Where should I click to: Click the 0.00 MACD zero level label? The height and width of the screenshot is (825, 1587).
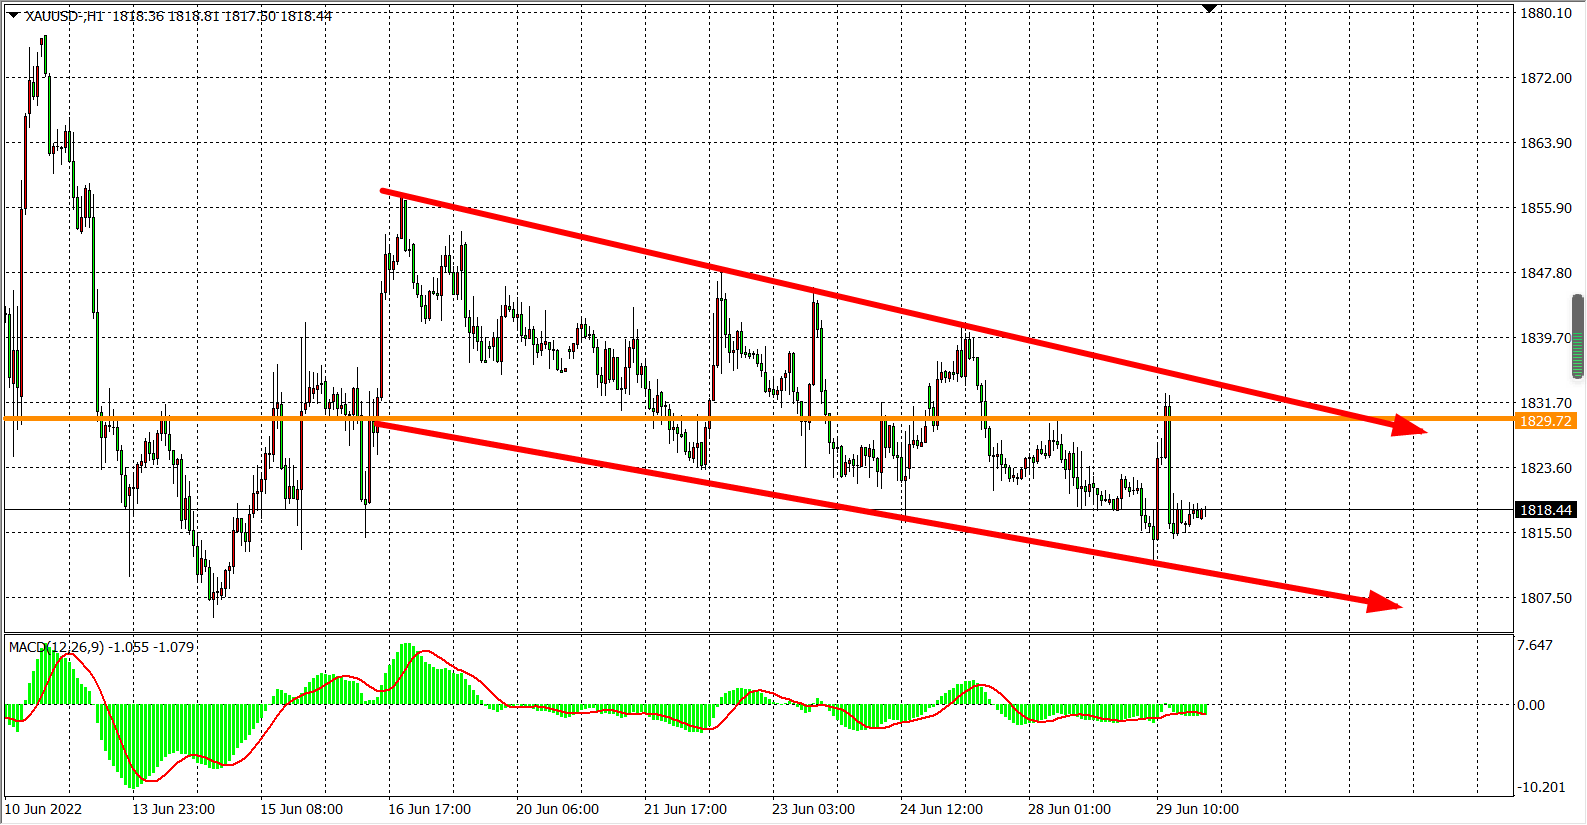[x=1531, y=705]
